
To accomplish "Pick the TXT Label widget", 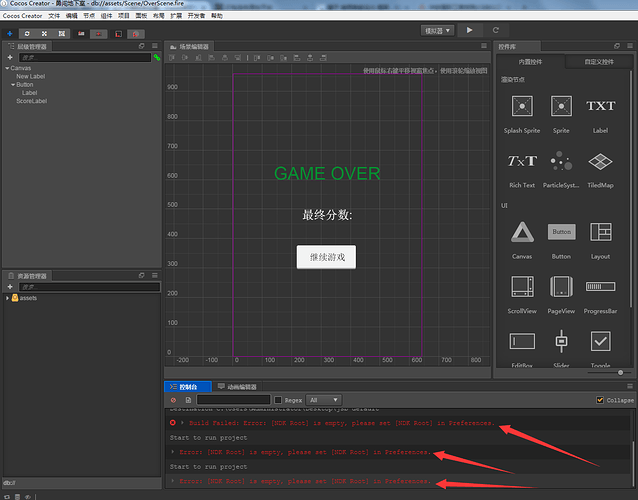I will tap(601, 114).
